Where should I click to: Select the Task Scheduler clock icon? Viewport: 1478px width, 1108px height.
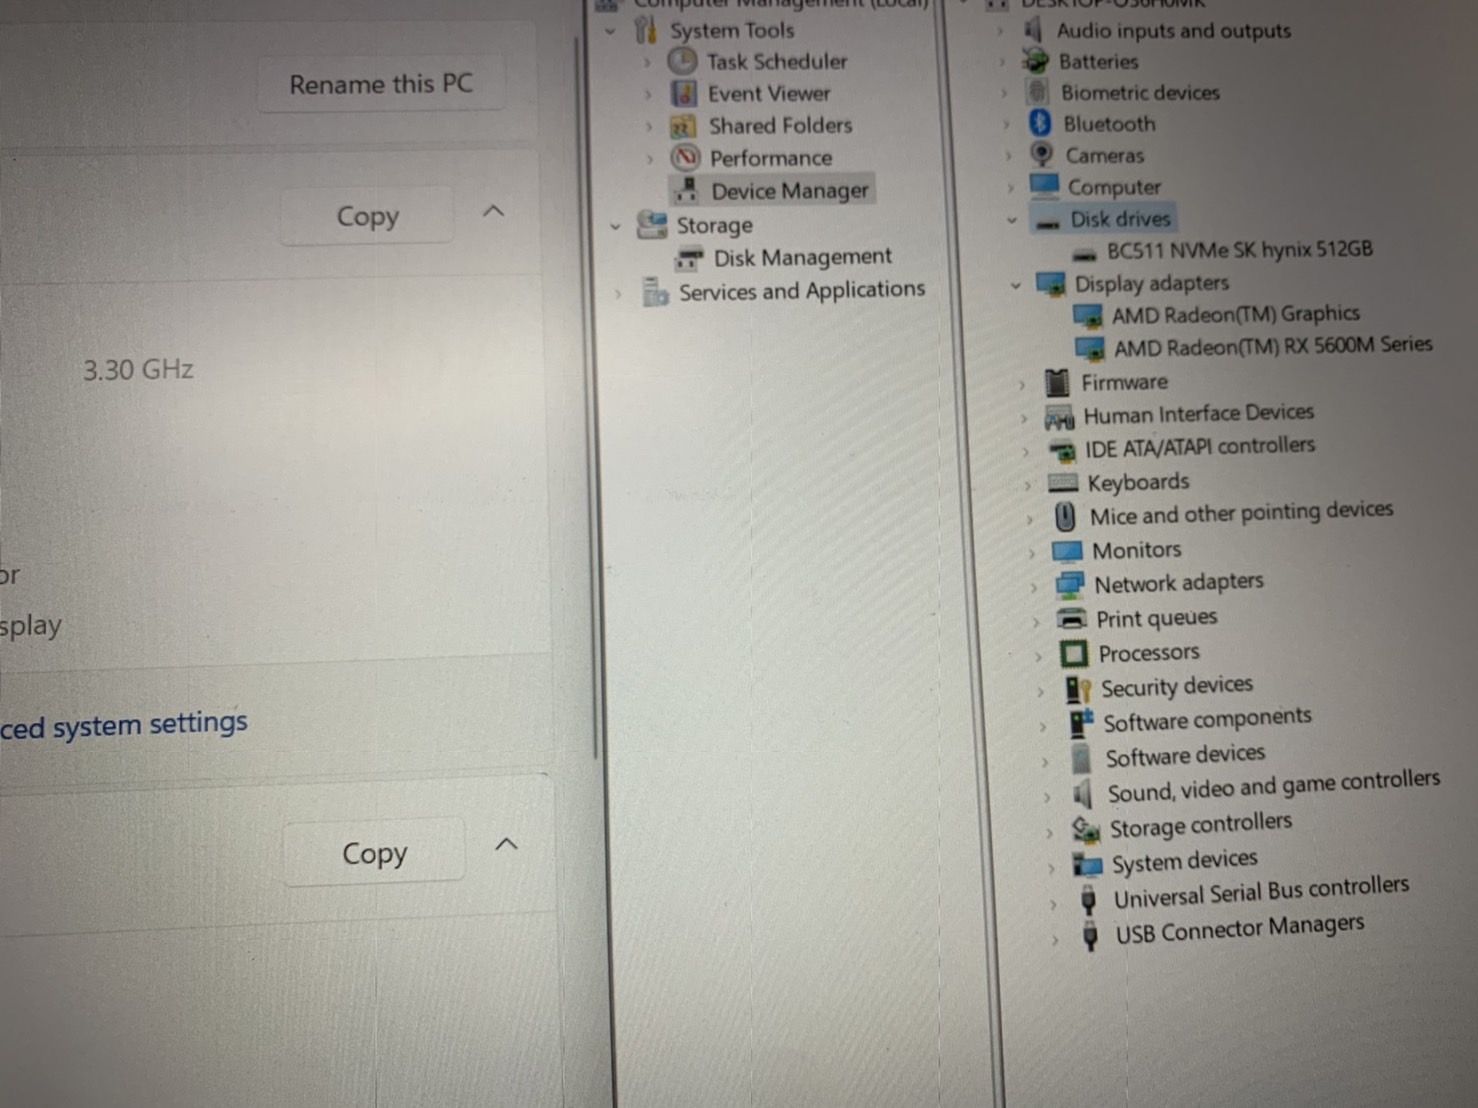pos(682,62)
